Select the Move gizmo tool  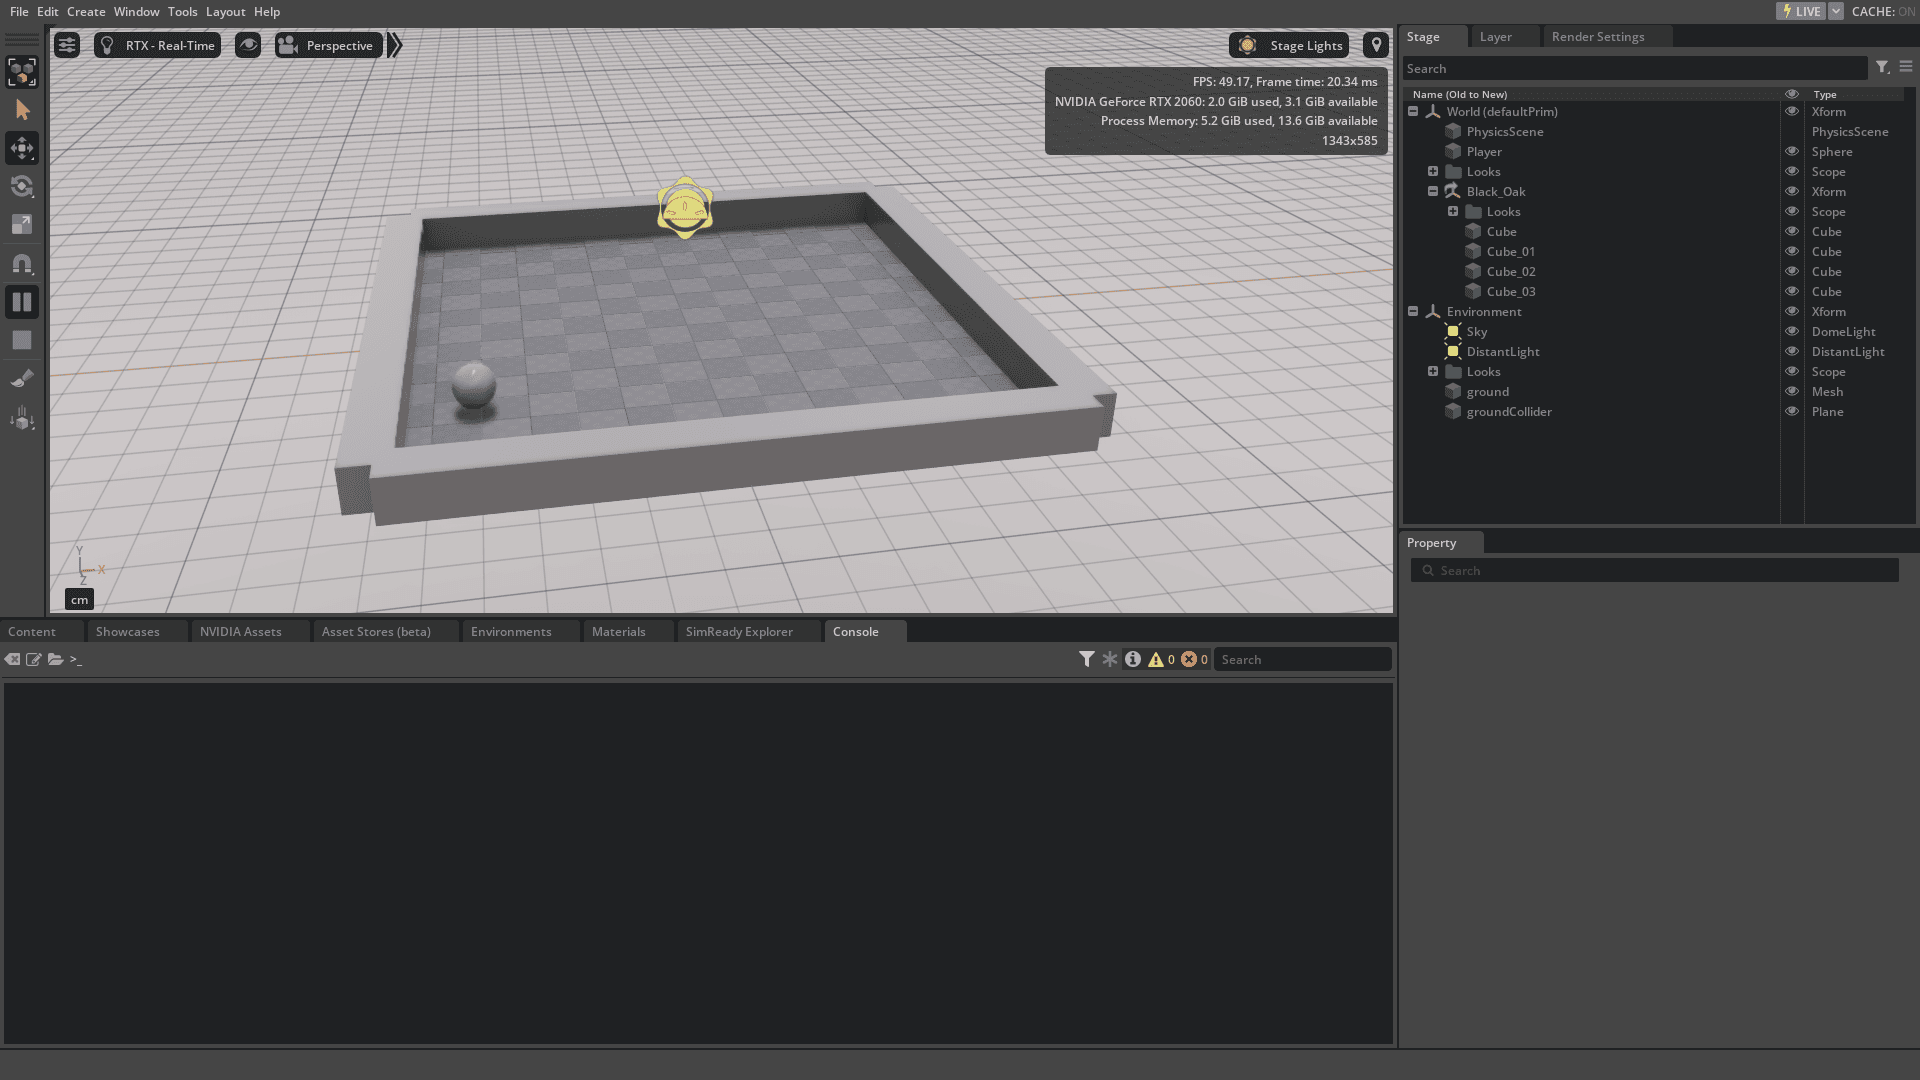(x=22, y=149)
